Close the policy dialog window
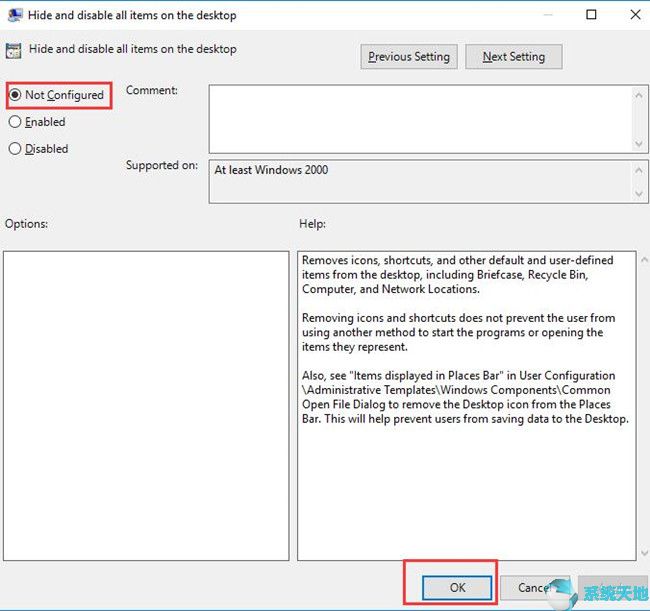 coord(635,15)
